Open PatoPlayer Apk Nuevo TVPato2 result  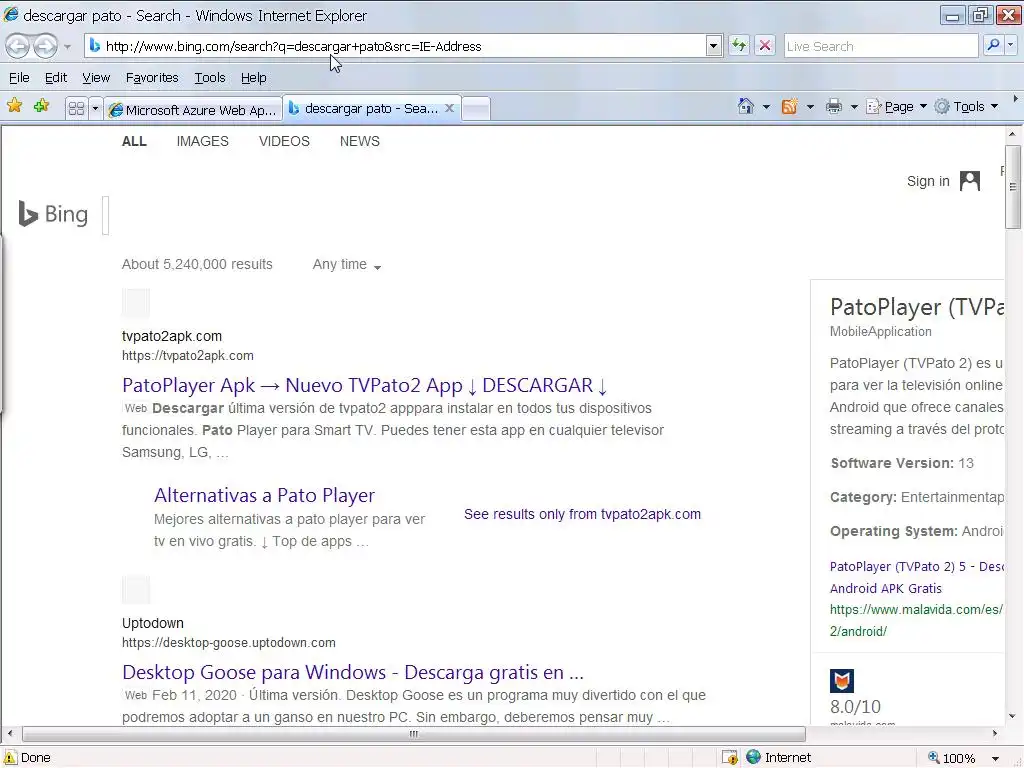point(365,385)
